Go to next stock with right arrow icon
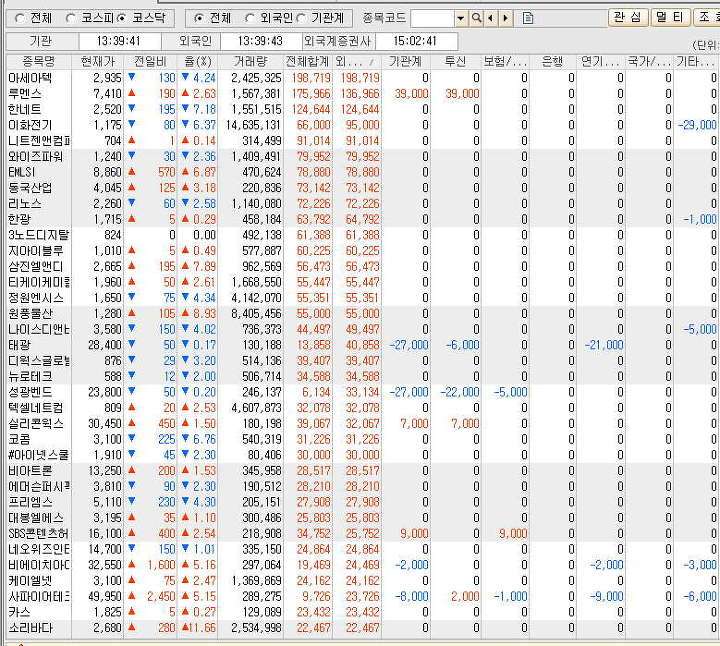 (x=506, y=18)
